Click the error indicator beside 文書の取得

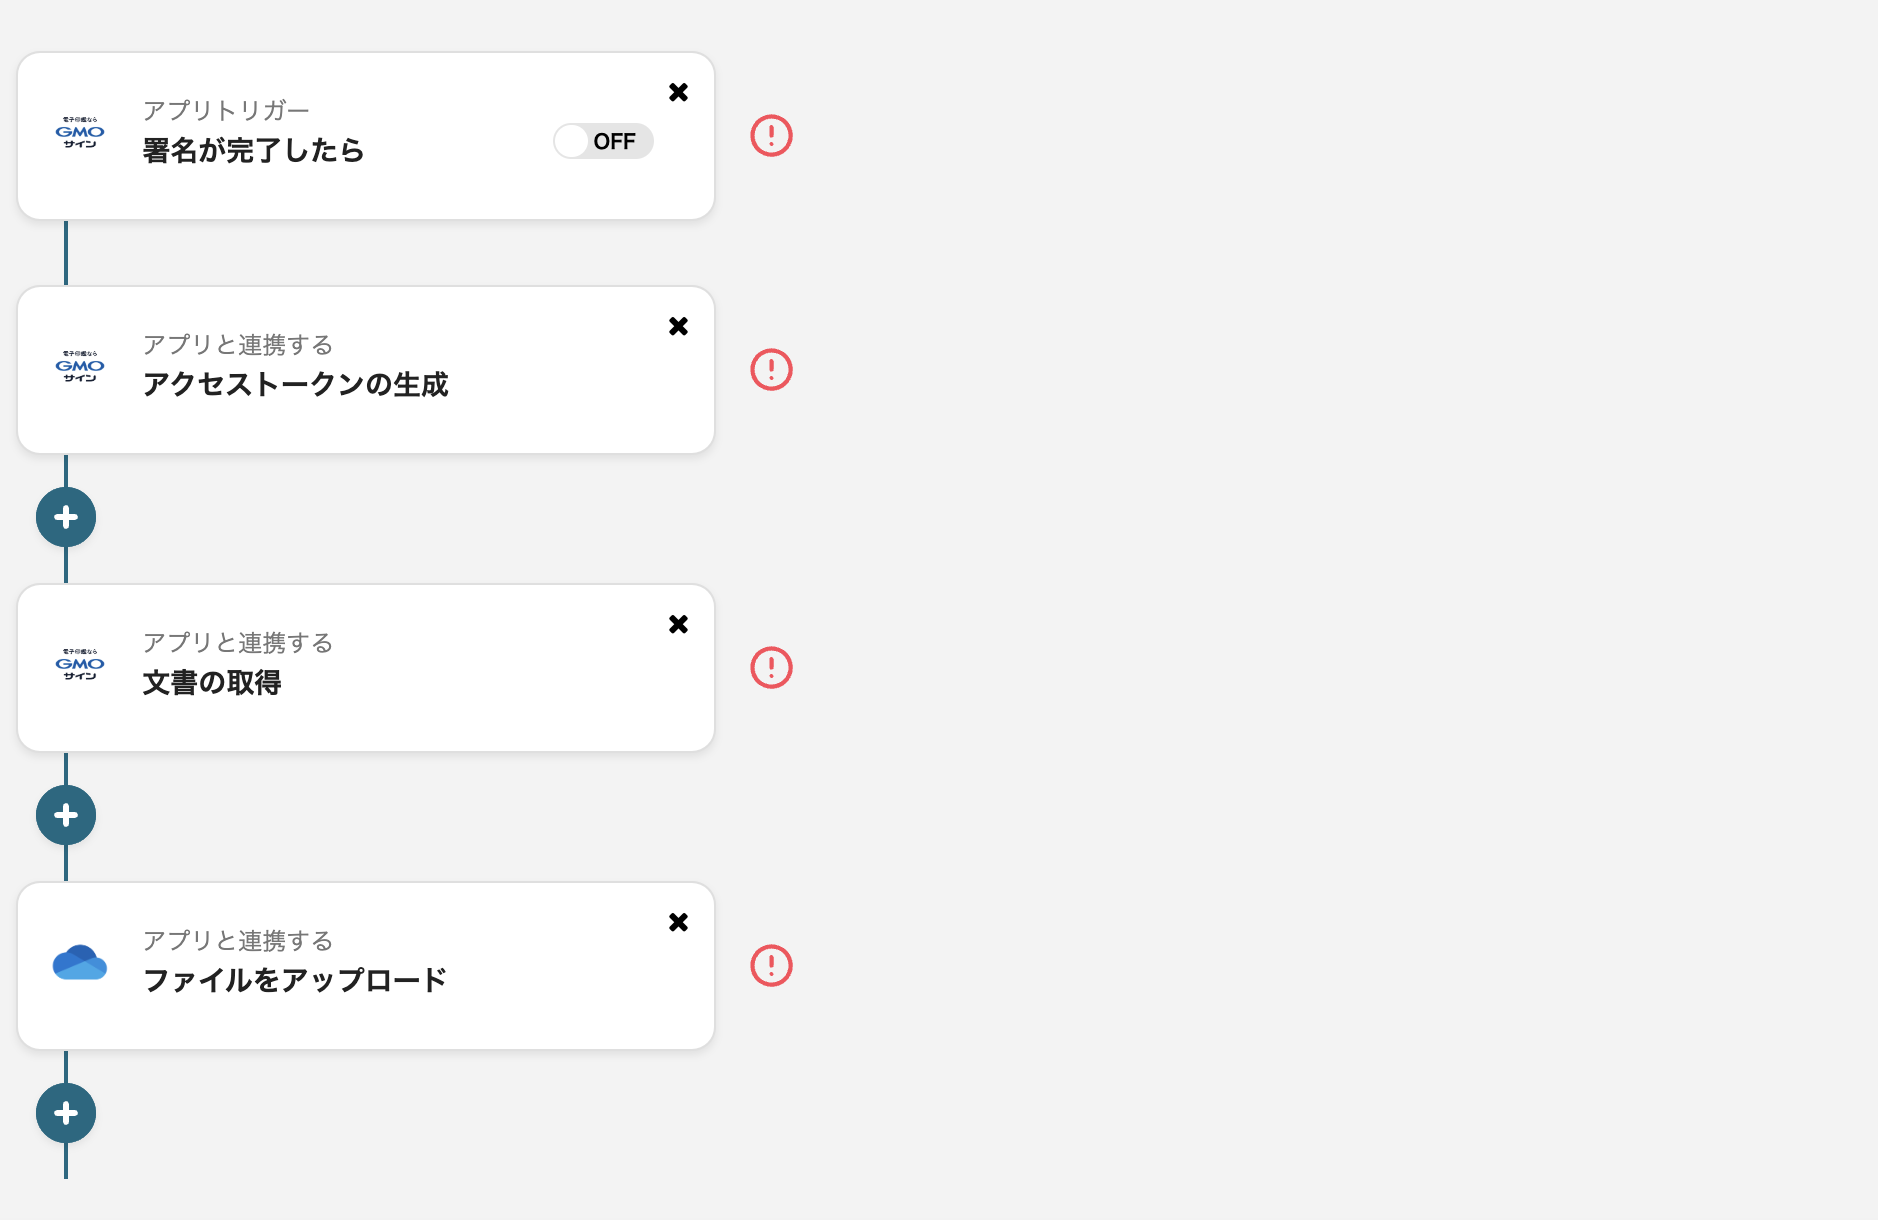771,666
